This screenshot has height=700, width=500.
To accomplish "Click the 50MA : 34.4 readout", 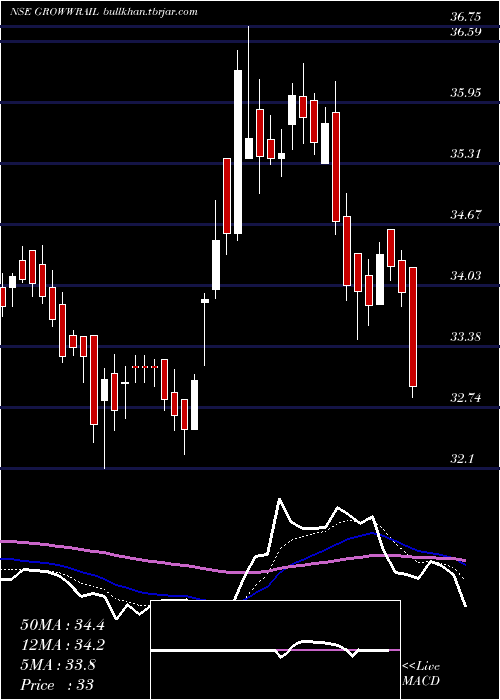I will click(x=62, y=625).
